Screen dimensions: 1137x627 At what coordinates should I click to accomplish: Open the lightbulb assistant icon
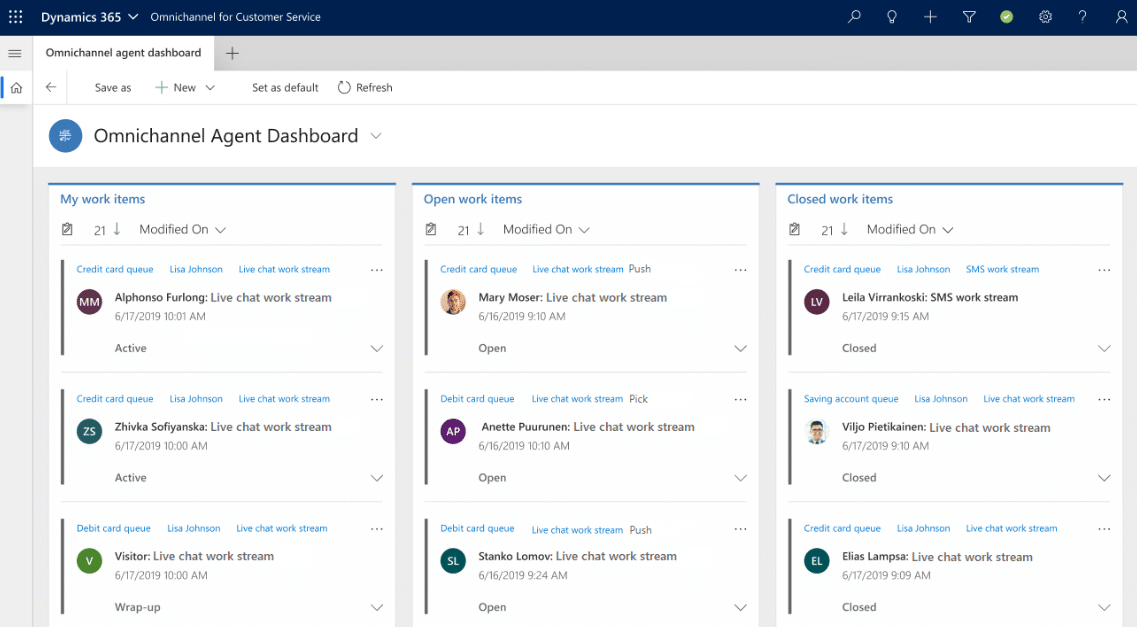(892, 17)
